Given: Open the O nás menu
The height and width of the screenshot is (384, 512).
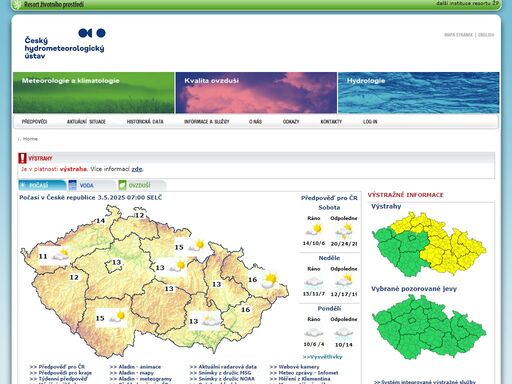Looking at the screenshot, I should [x=255, y=122].
